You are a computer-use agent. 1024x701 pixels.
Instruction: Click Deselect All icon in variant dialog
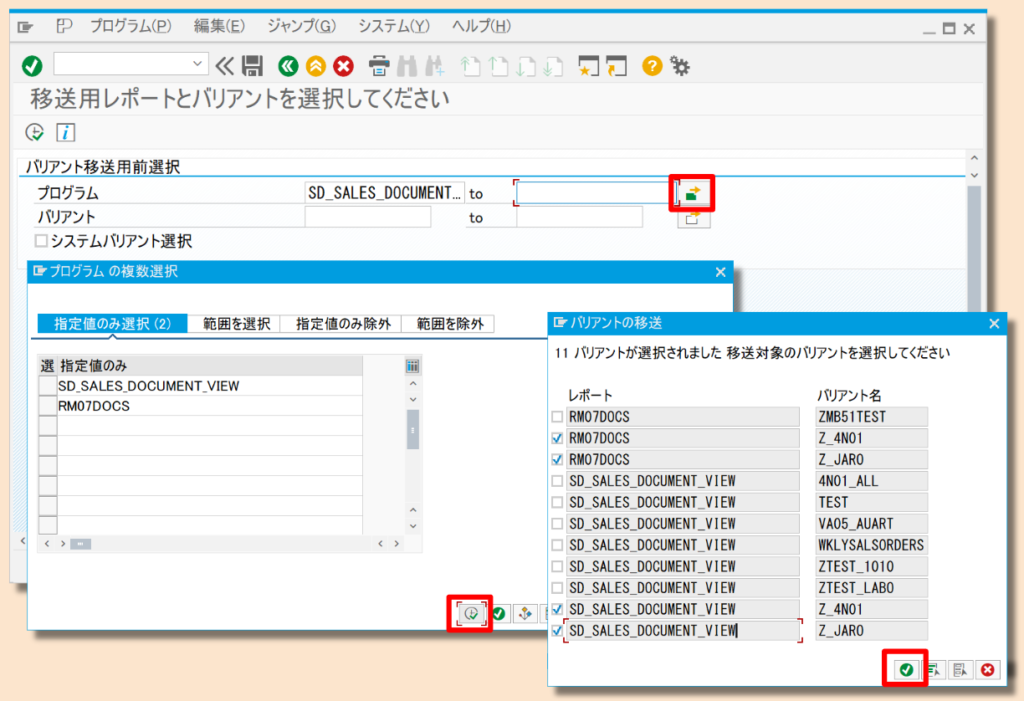(x=960, y=669)
